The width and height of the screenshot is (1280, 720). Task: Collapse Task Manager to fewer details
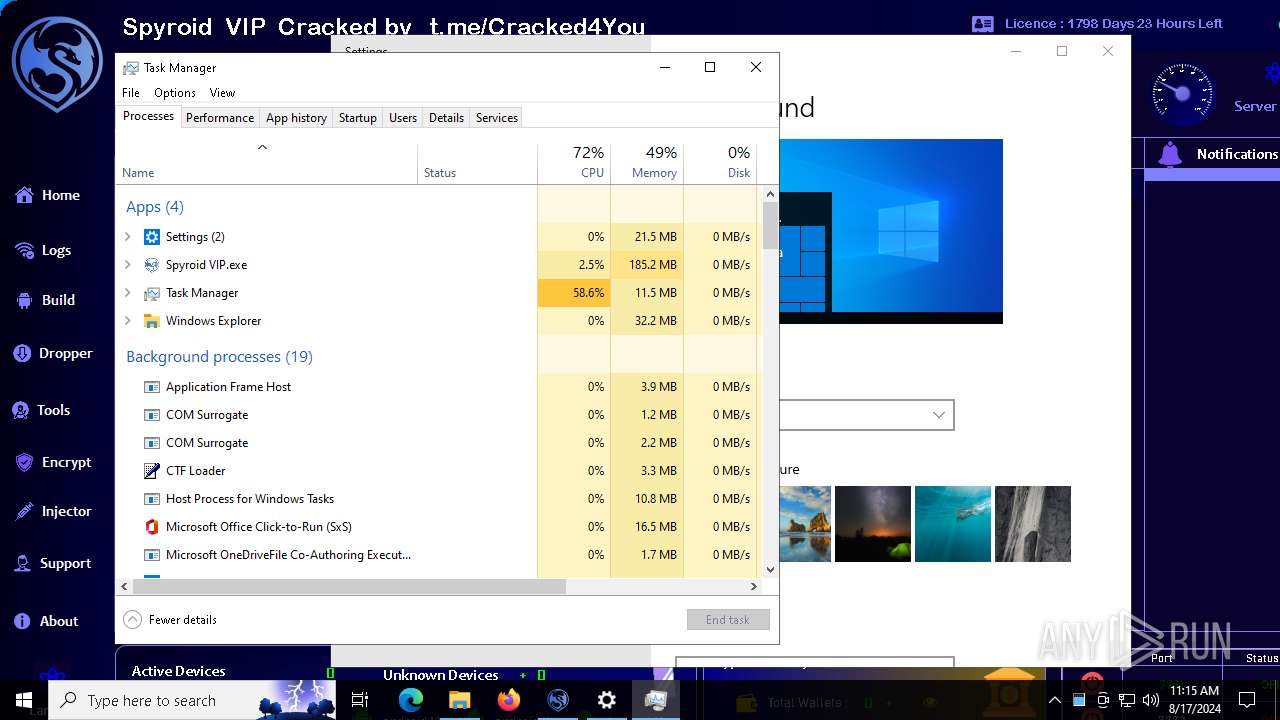(x=170, y=620)
